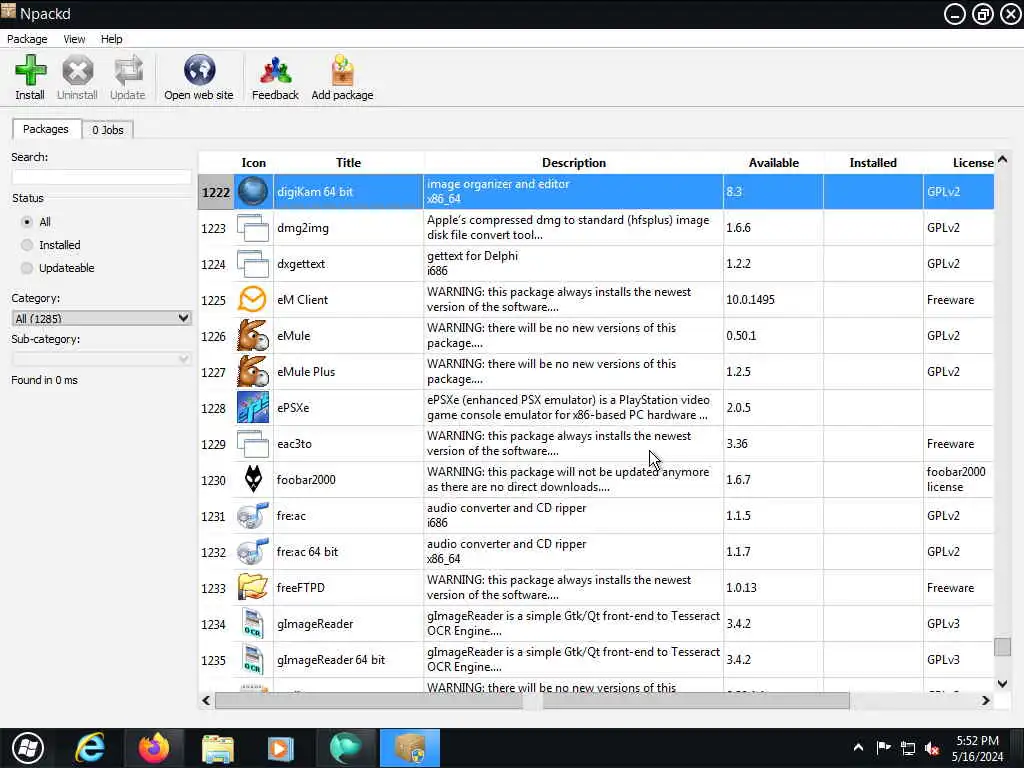Click the horizontal scrollbar thumb
The height and width of the screenshot is (768, 1024).
coord(532,701)
